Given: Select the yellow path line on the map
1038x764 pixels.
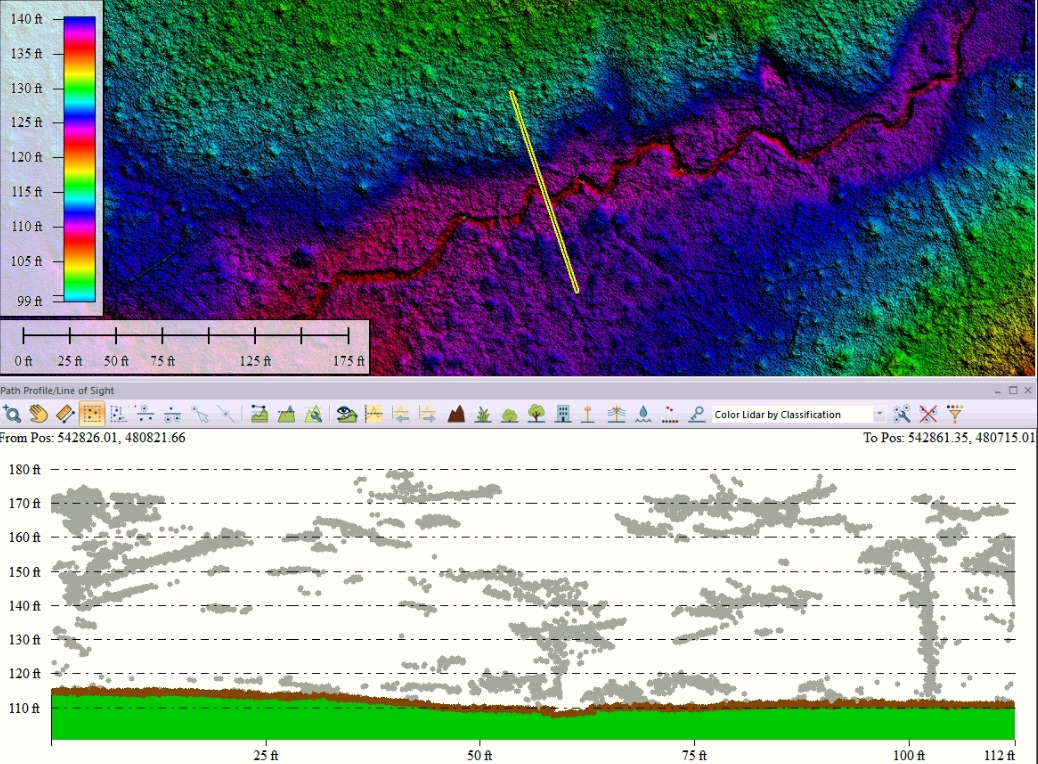Looking at the screenshot, I should point(545,190).
